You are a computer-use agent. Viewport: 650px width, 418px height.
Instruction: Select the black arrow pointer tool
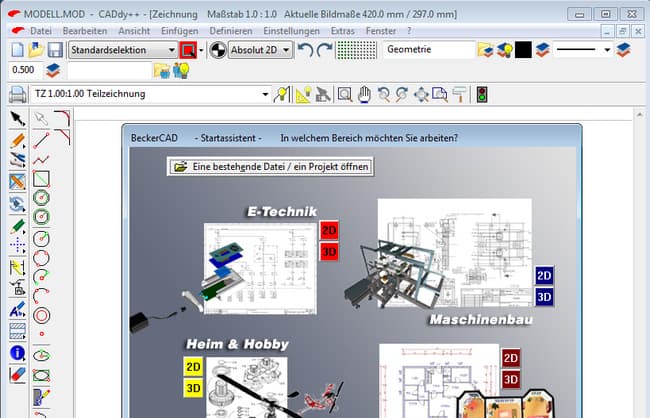18,119
